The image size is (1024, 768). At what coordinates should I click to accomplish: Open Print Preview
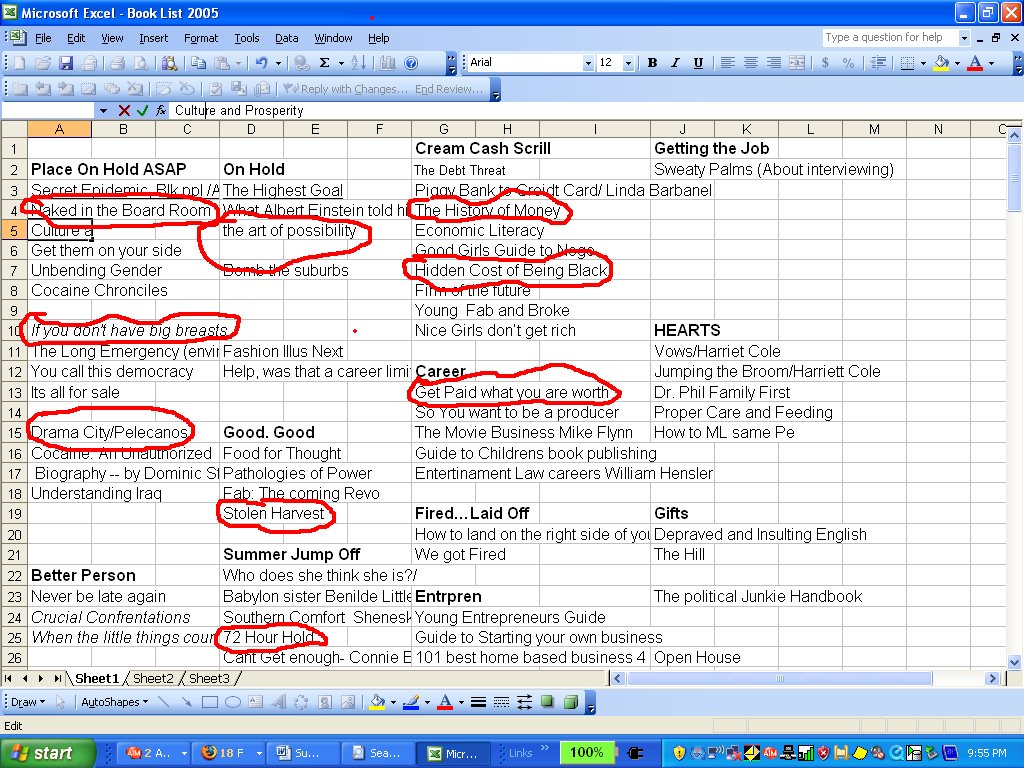[140, 63]
